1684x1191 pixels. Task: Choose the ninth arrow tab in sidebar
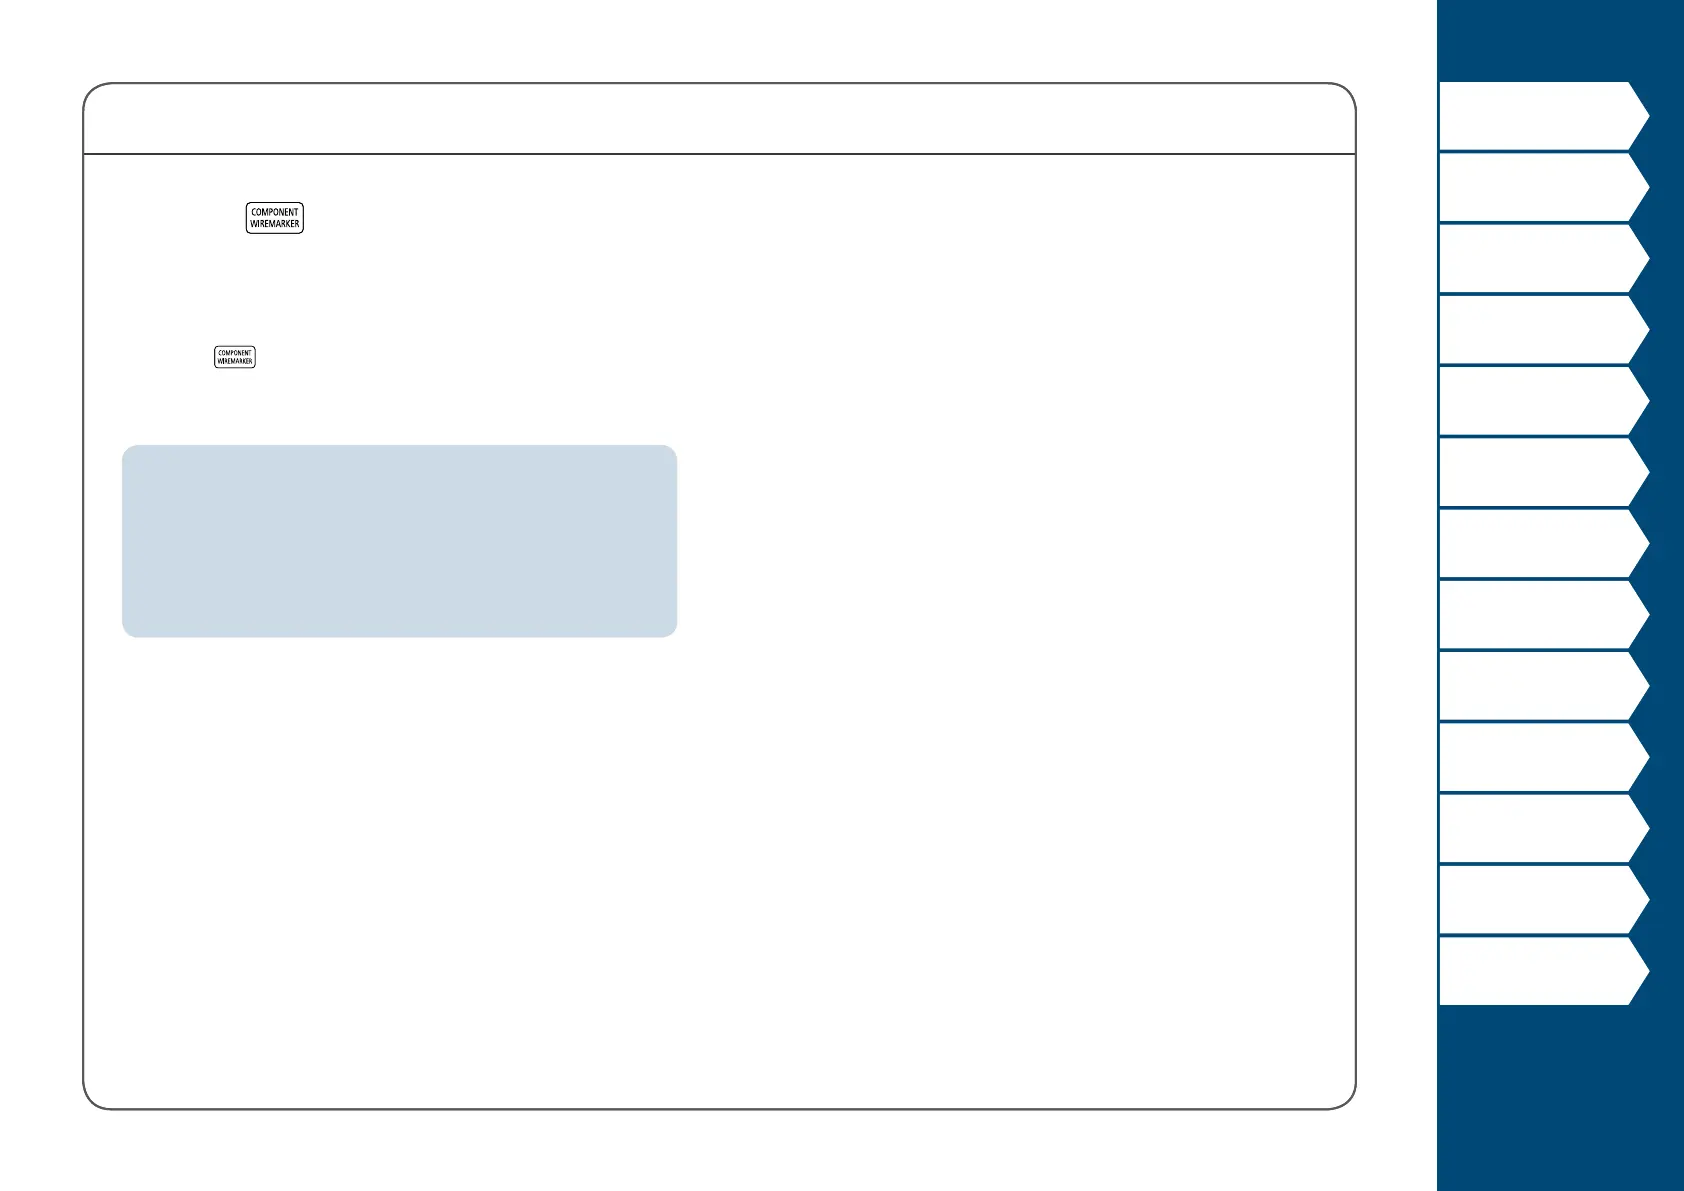click(1543, 685)
